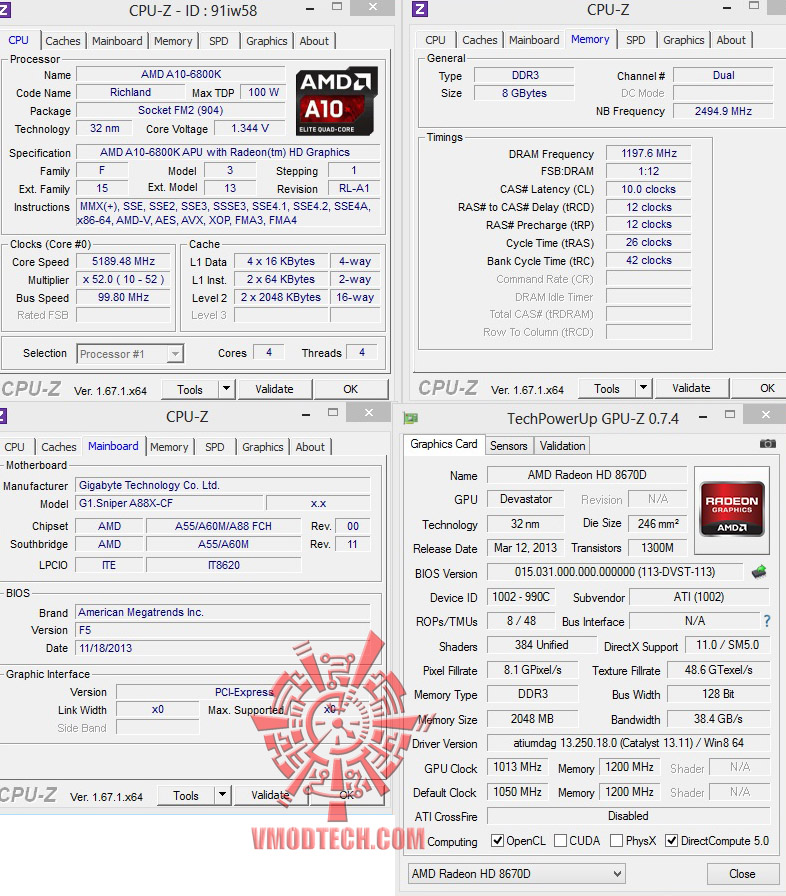Click the NB Frequency 2494.9 MHz value
786x896 pixels.
click(723, 111)
